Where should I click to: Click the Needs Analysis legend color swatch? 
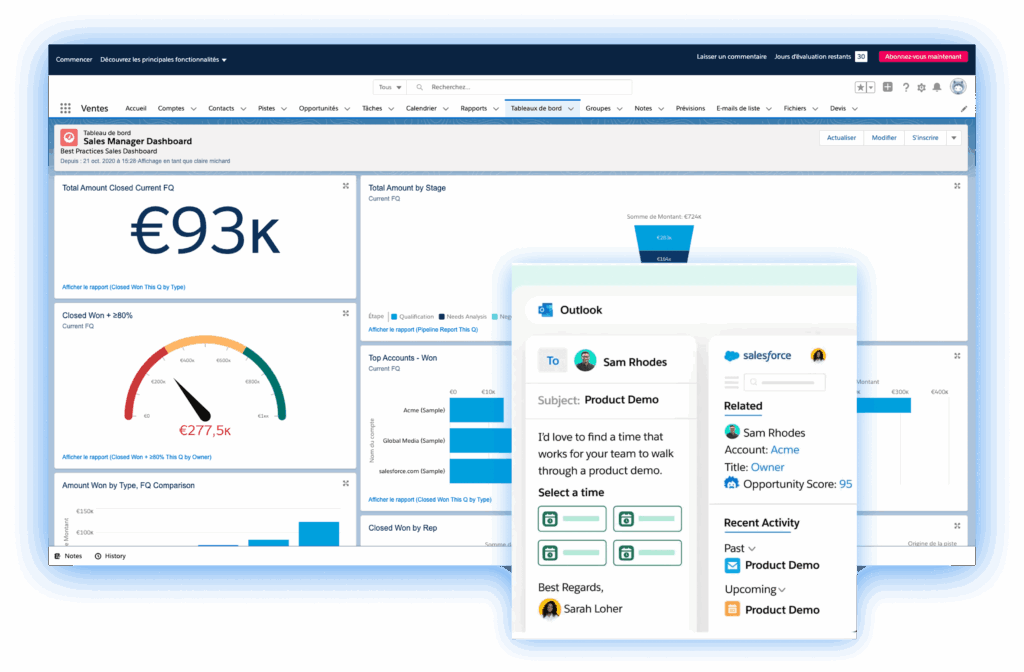coord(441,317)
